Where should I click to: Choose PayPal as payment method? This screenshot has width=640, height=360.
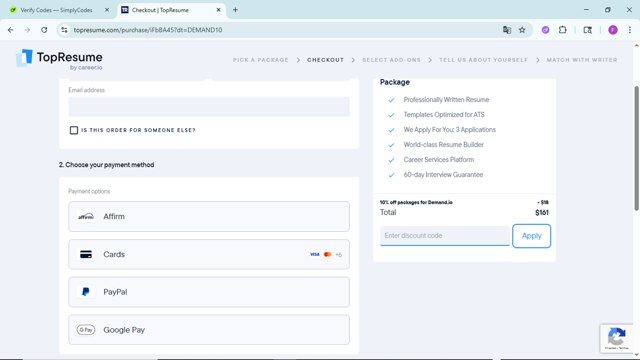pos(209,292)
